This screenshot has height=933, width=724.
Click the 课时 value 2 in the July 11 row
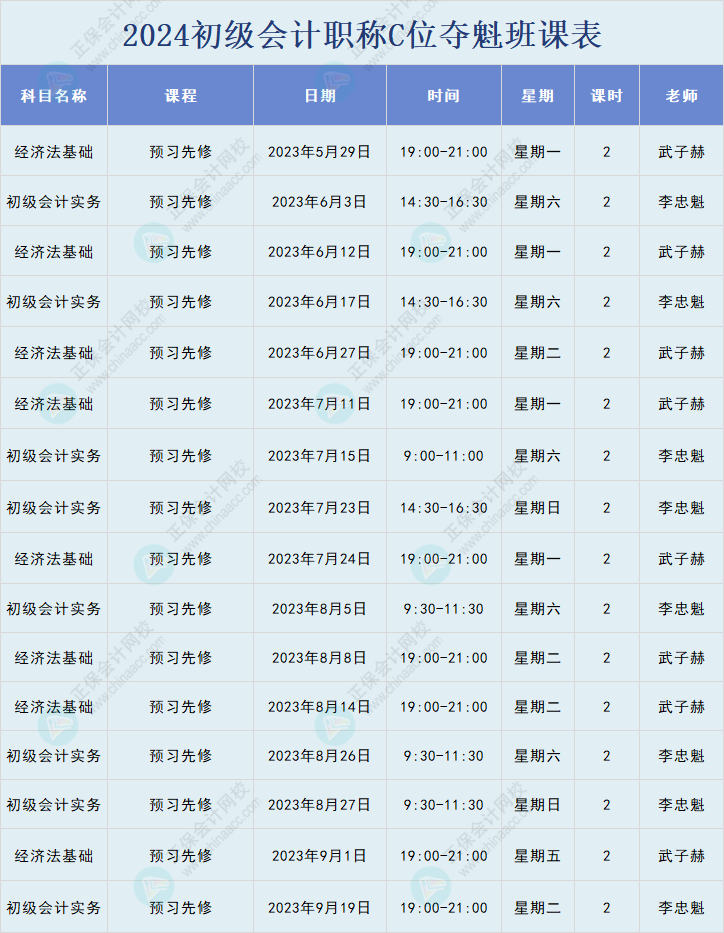607,404
